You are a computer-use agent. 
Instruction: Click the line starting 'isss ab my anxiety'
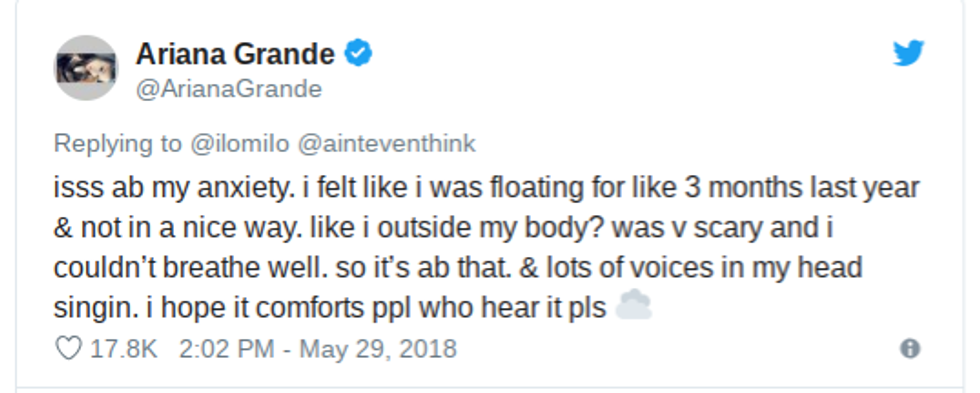486,188
